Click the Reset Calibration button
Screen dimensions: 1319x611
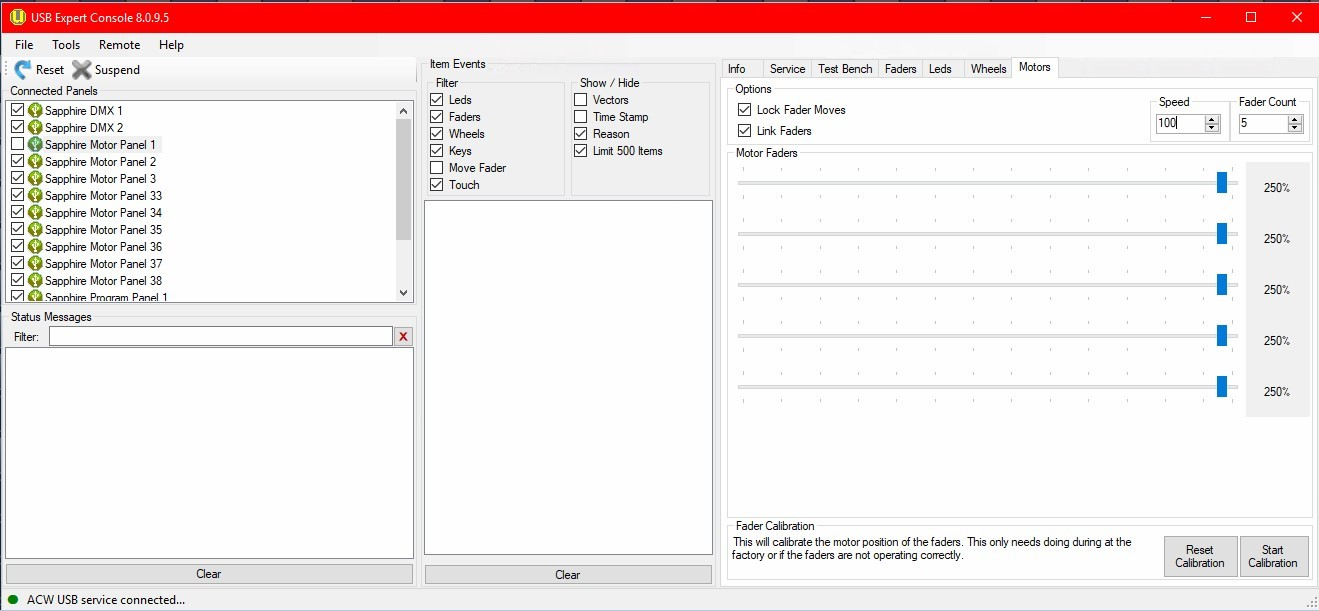coord(1200,556)
